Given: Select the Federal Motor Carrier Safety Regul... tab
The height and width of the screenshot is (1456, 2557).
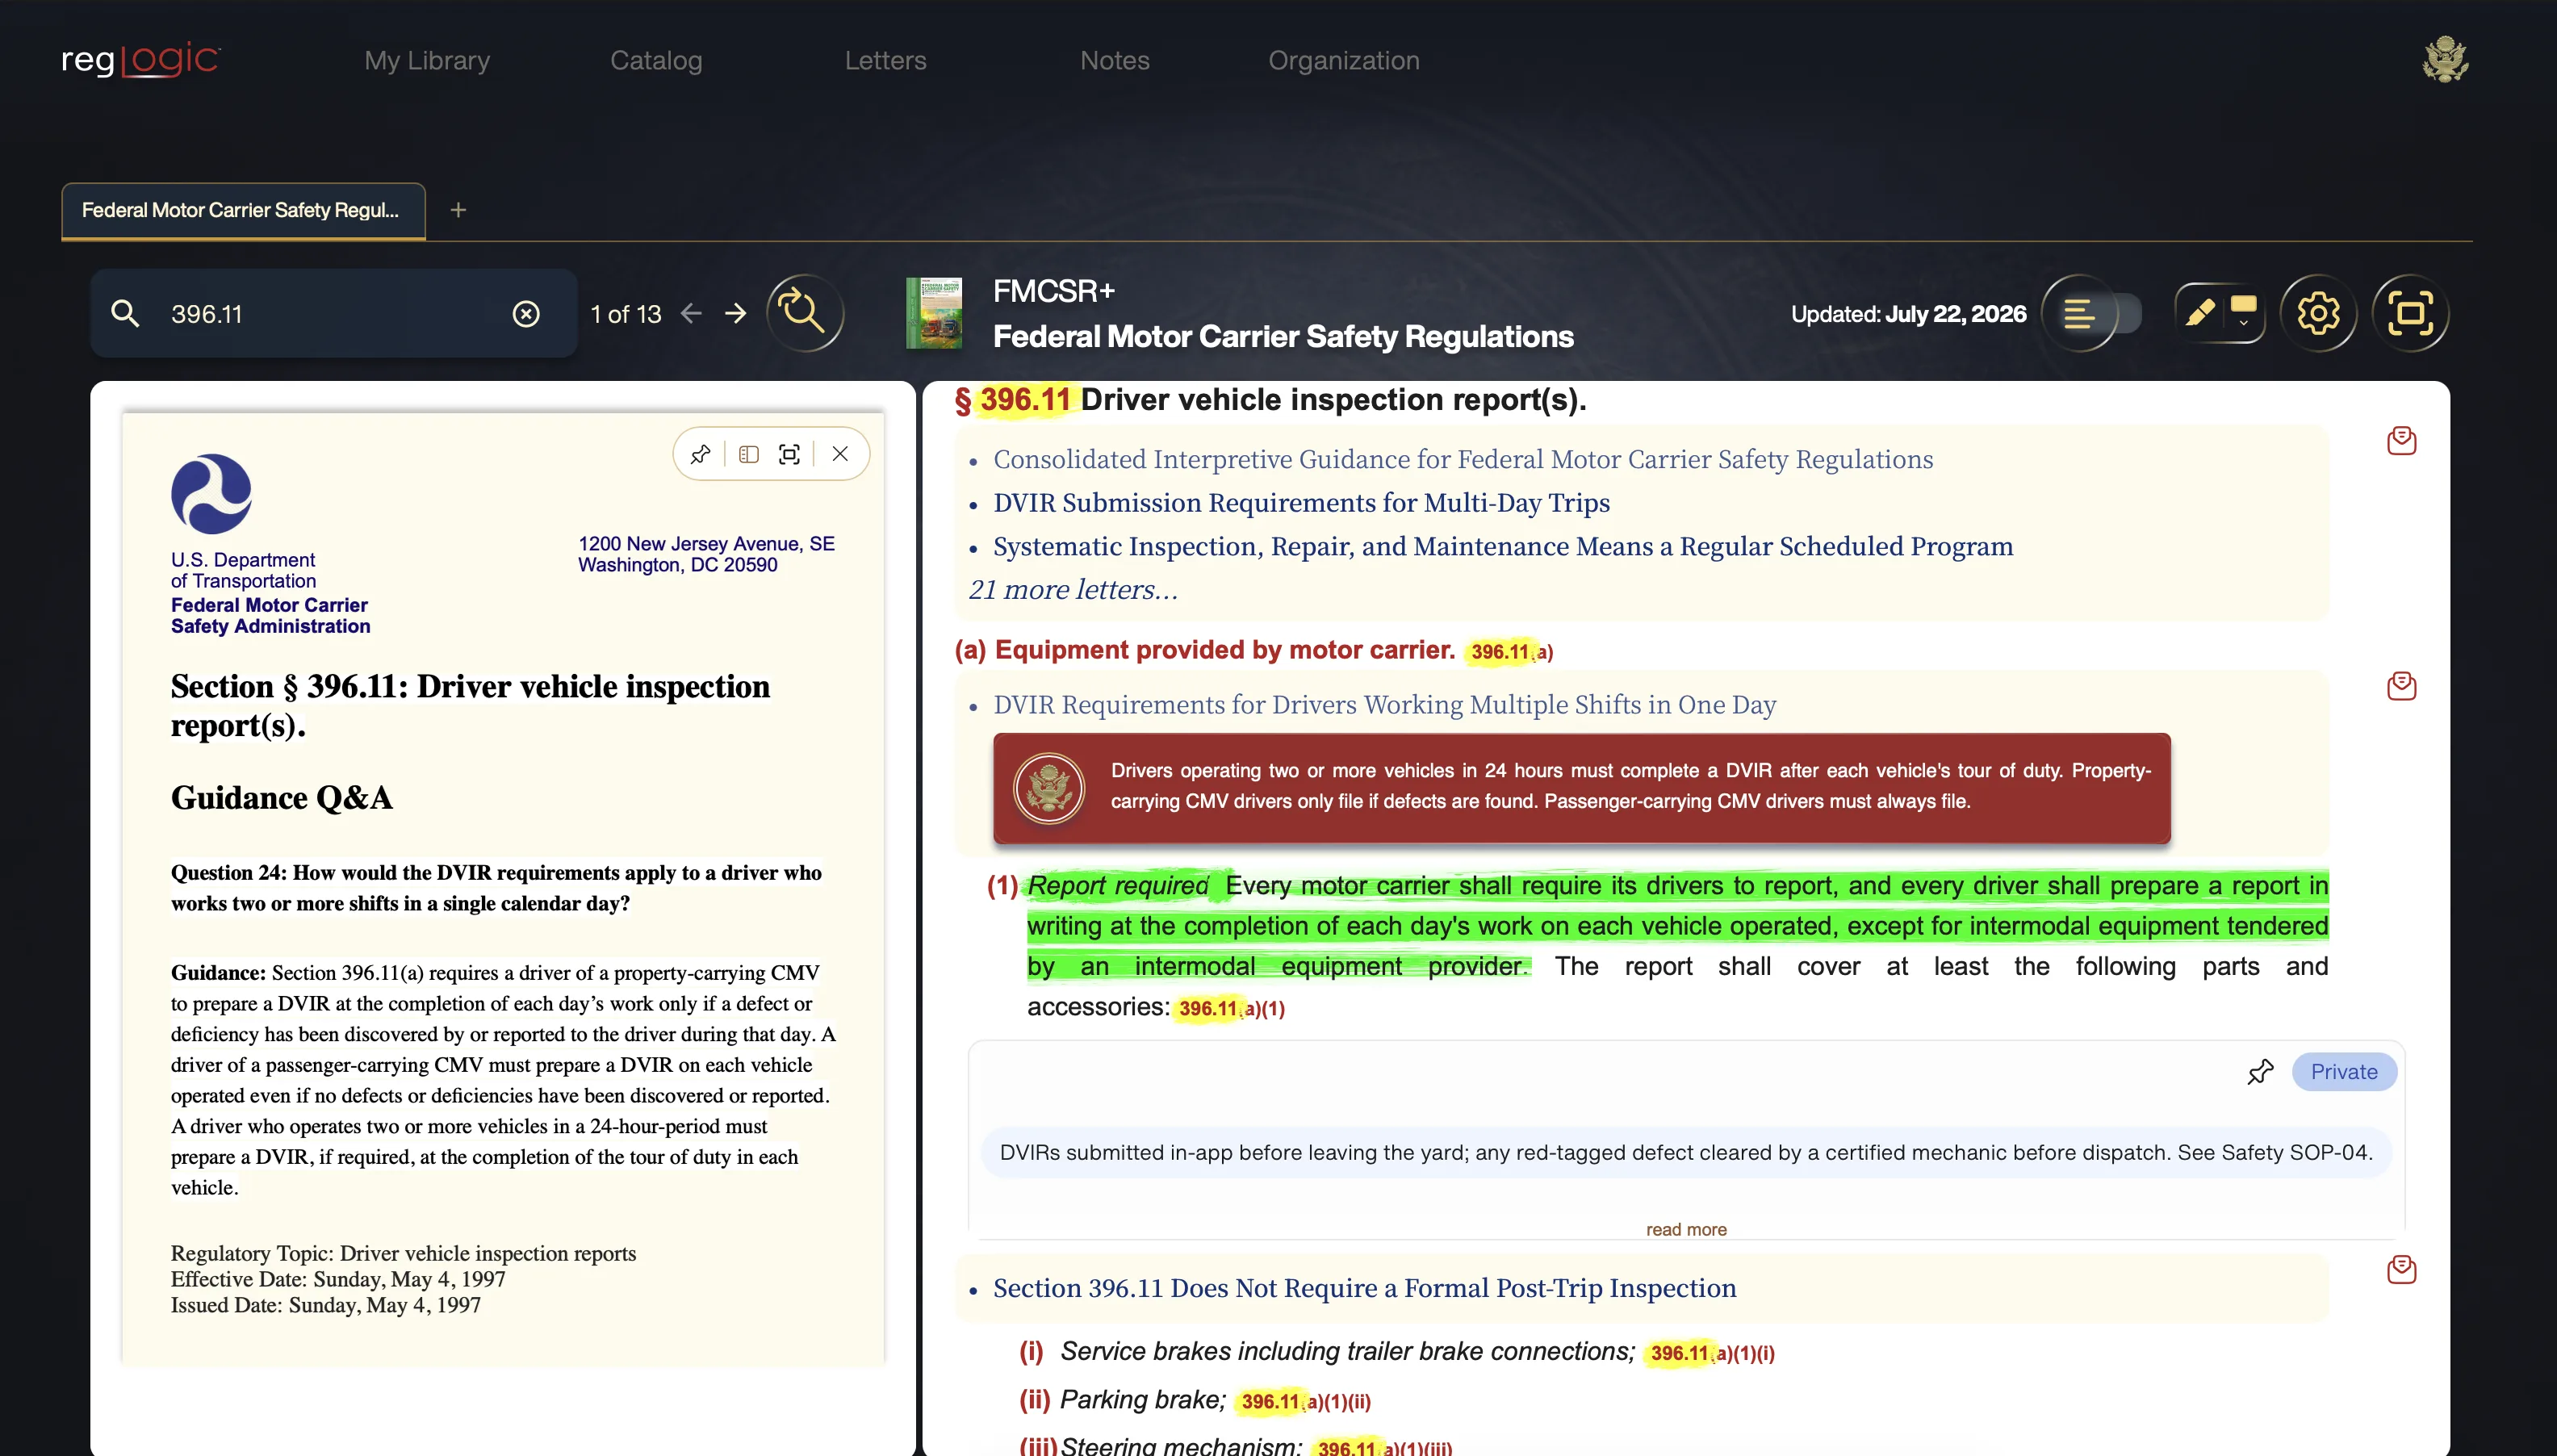Looking at the screenshot, I should 243,210.
